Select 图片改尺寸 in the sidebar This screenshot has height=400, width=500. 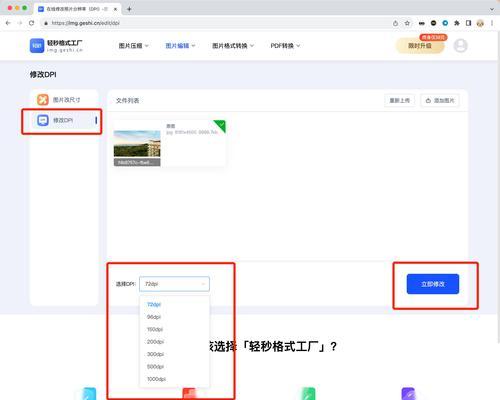click(64, 100)
